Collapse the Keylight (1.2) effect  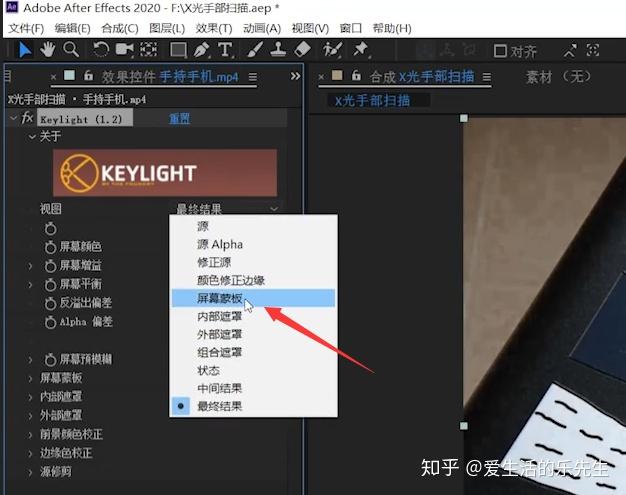(x=13, y=119)
